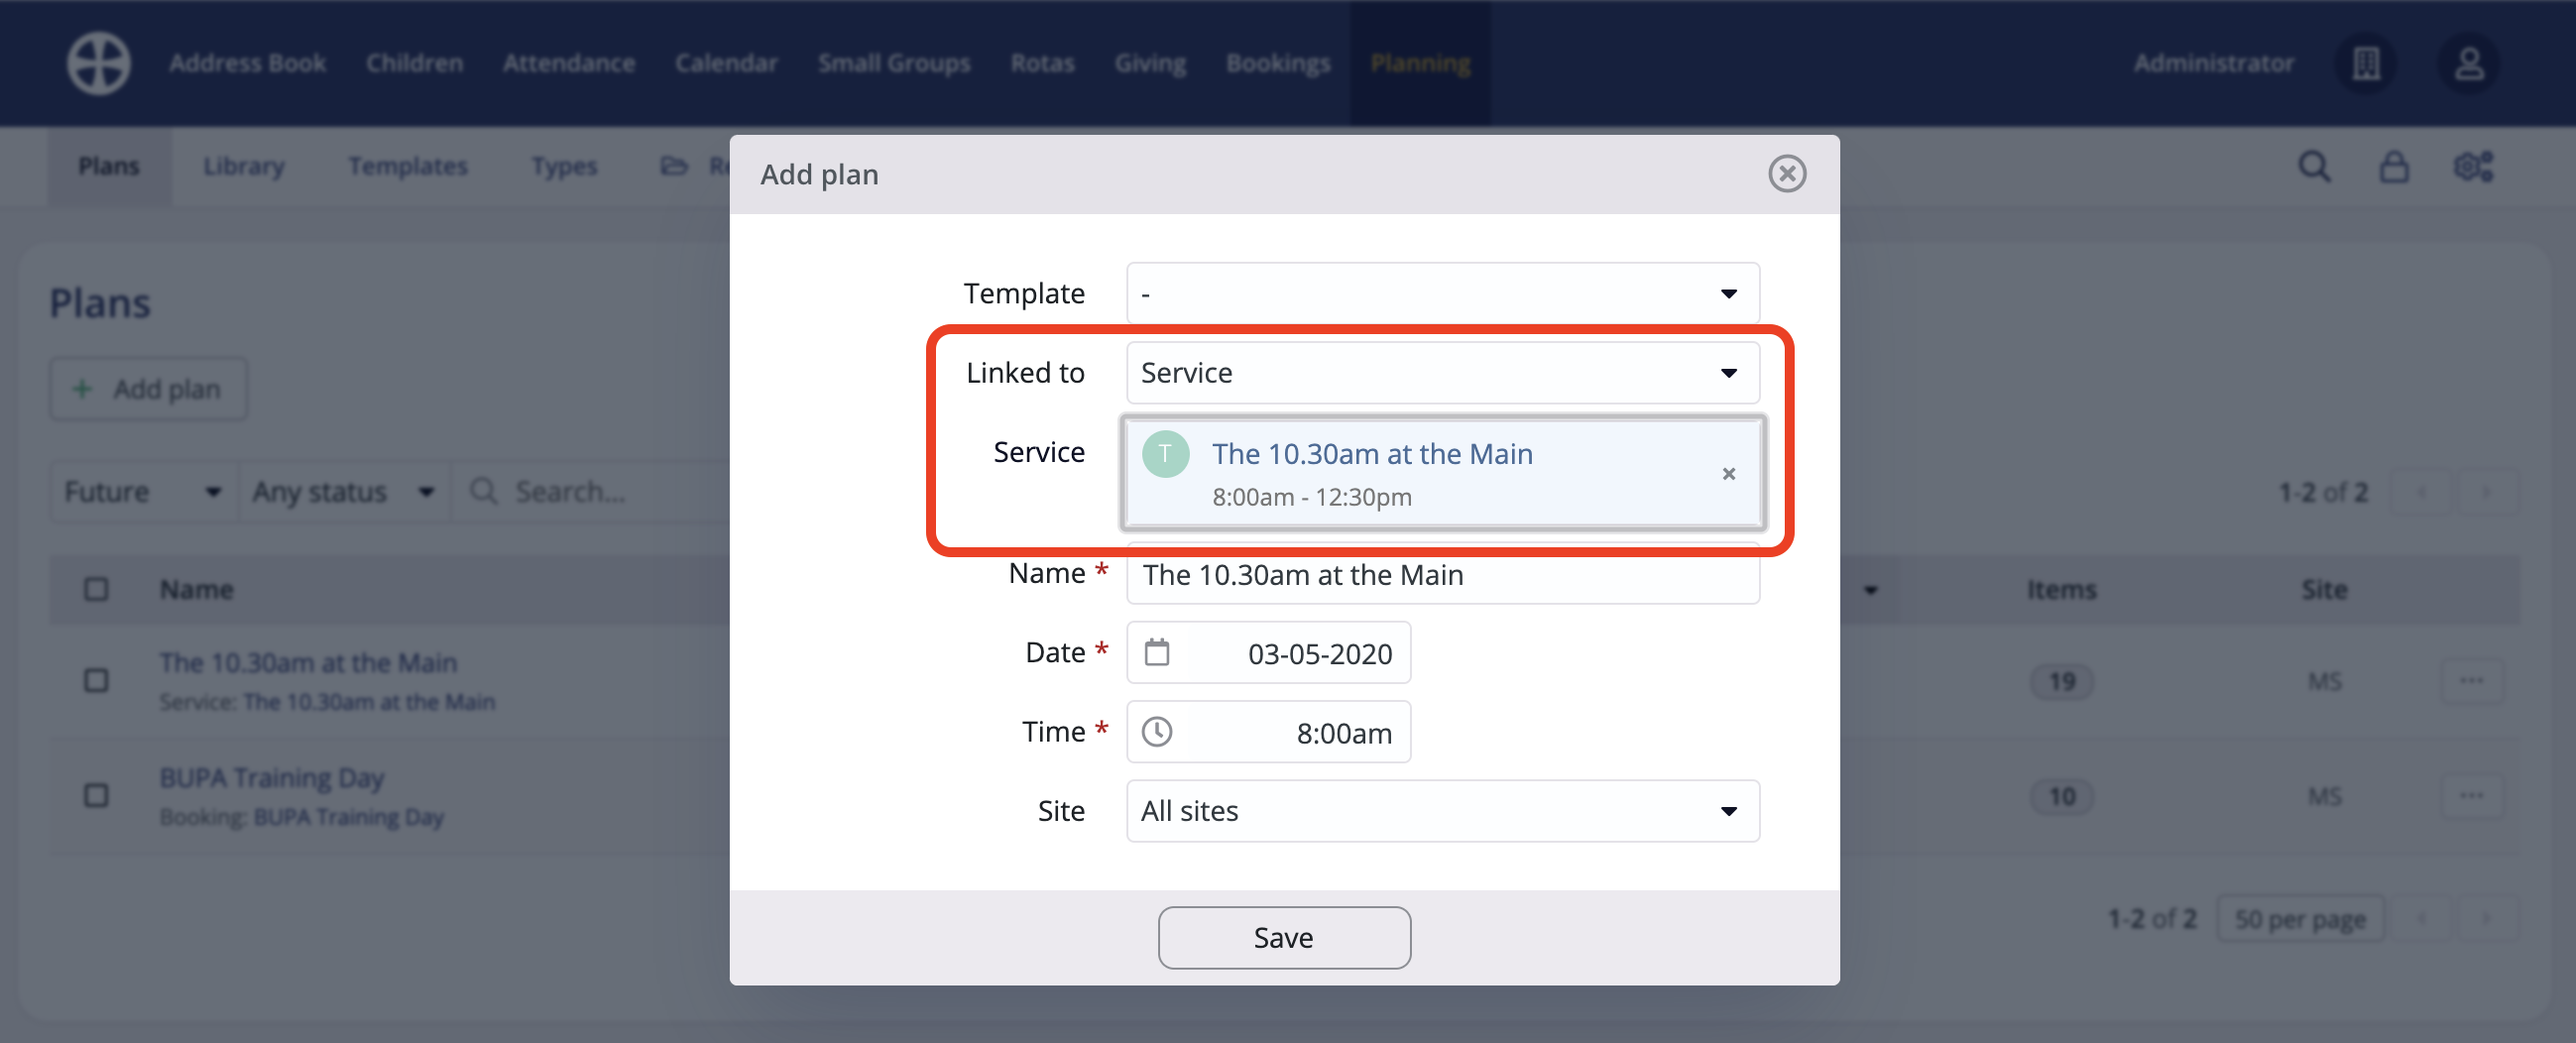Remove the selected service using the x
The height and width of the screenshot is (1043, 2576).
pos(1729,474)
